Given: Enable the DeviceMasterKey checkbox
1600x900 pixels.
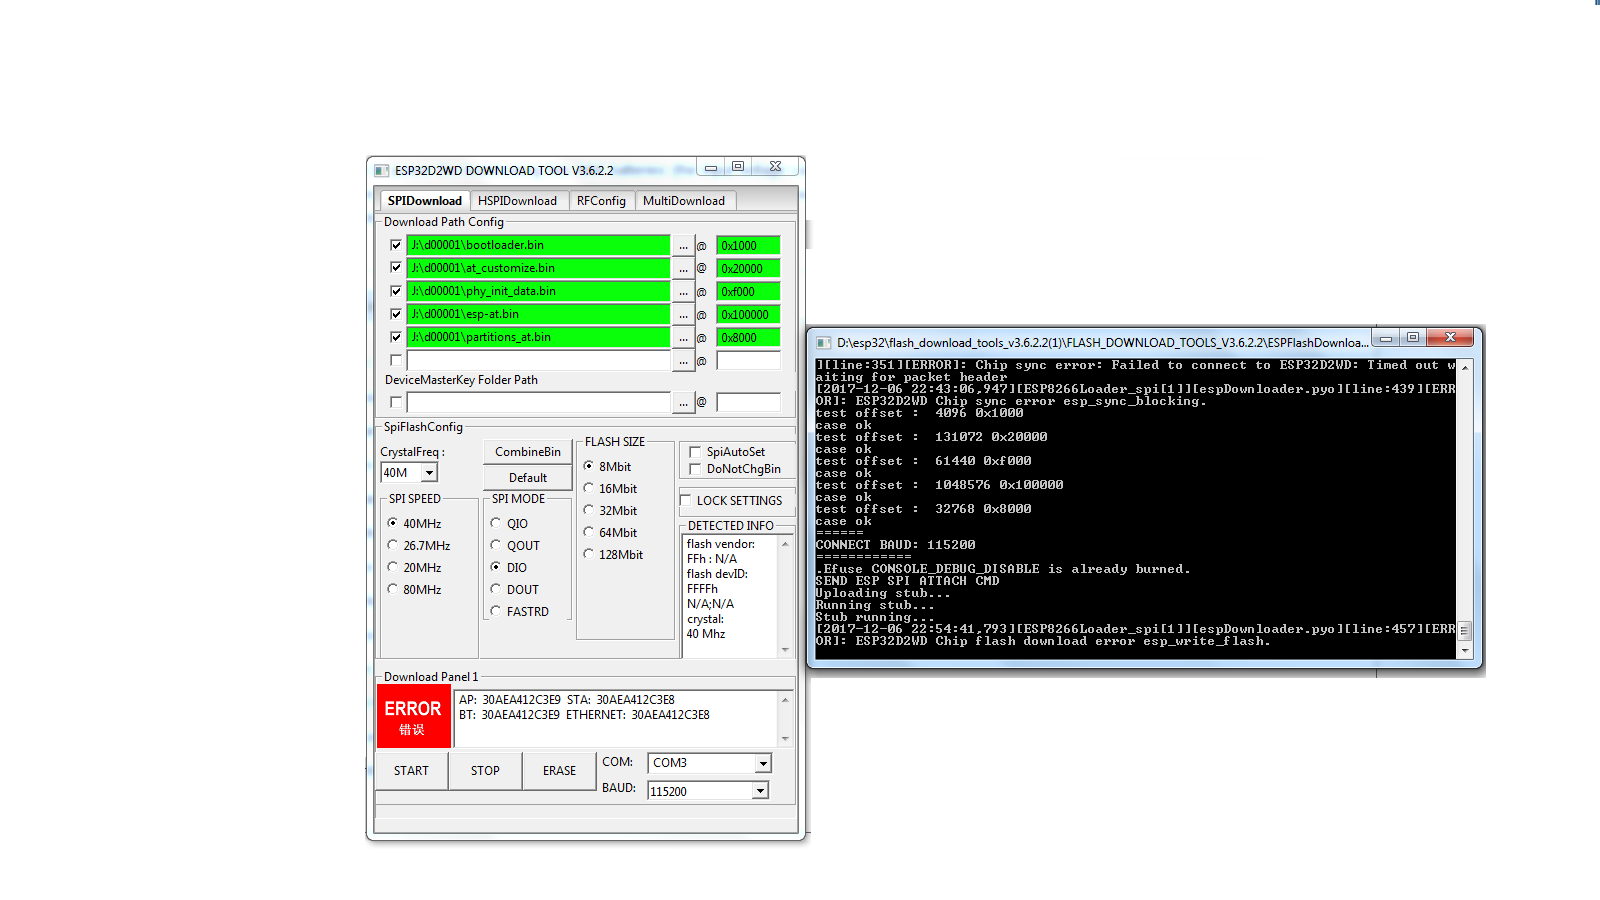Looking at the screenshot, I should pos(396,402).
